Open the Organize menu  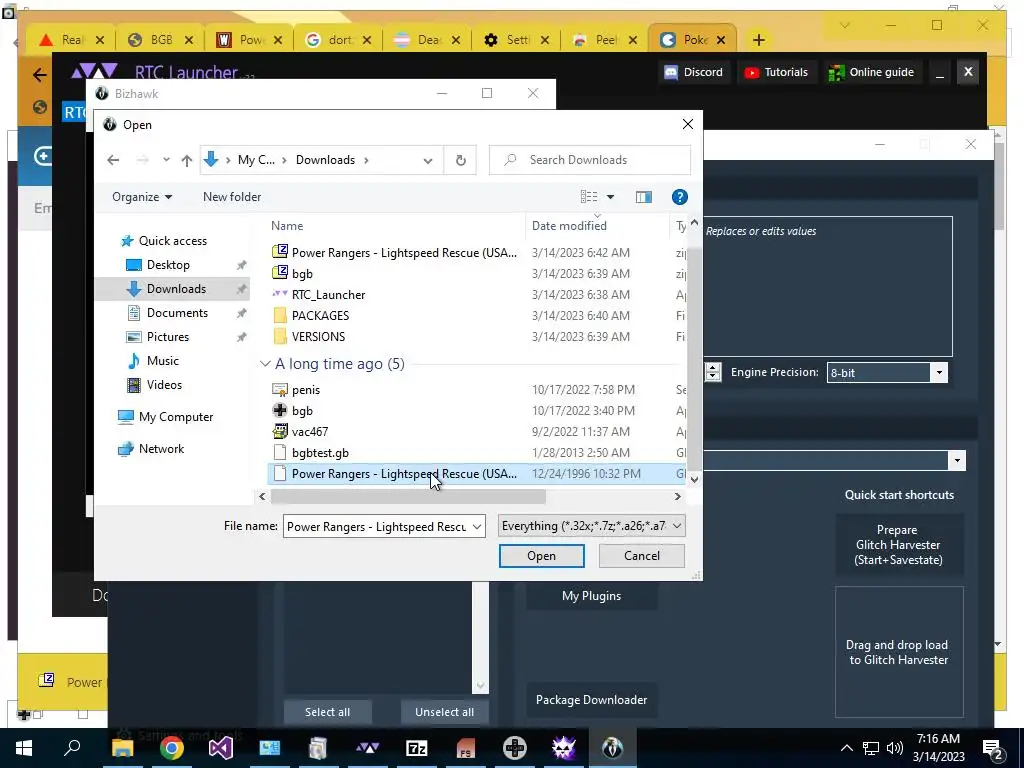(142, 197)
